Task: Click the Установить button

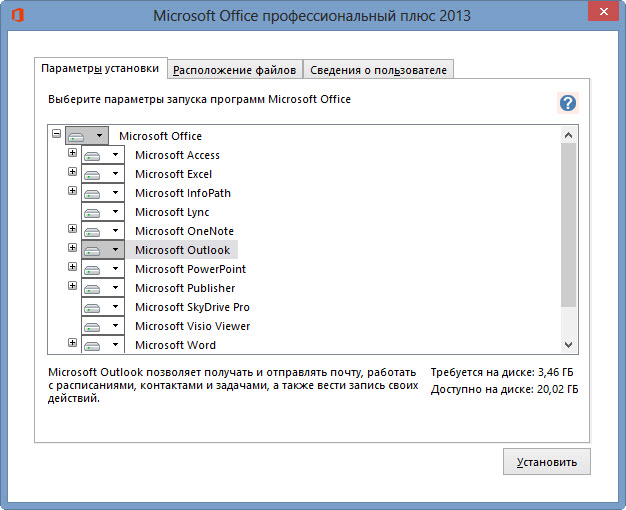Action: [547, 462]
